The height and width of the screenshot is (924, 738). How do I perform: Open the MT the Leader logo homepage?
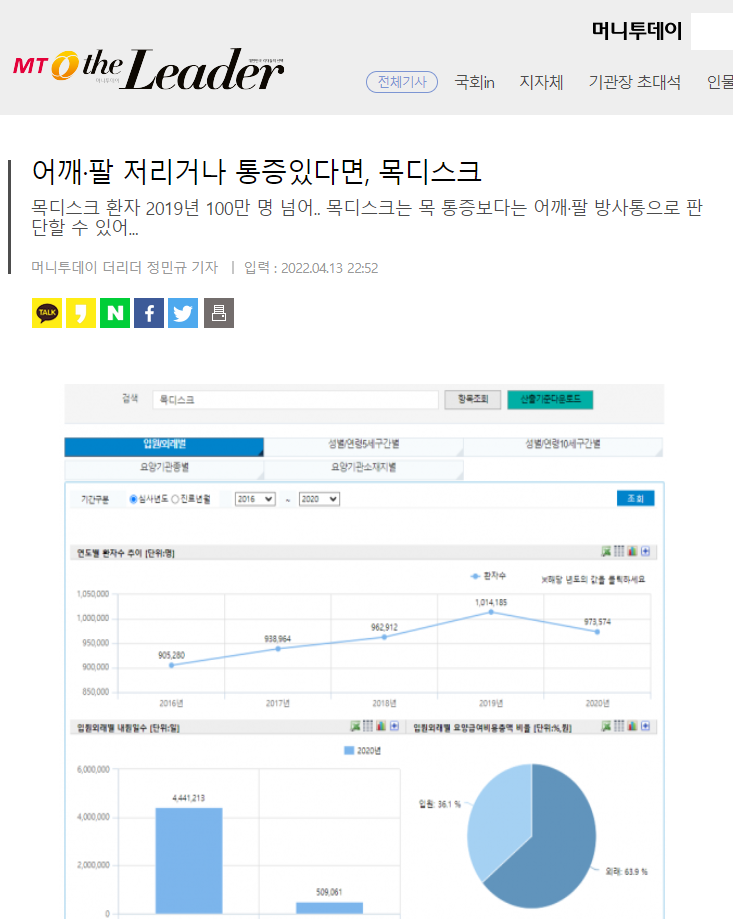click(149, 70)
